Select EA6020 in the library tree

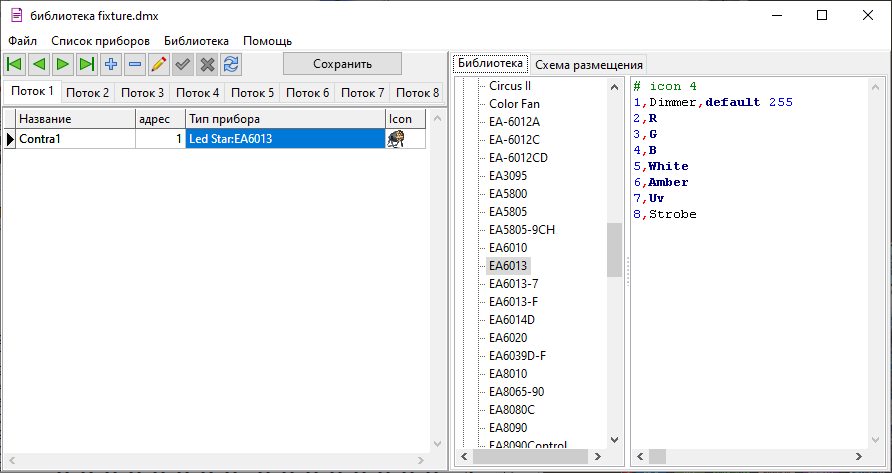tap(508, 338)
